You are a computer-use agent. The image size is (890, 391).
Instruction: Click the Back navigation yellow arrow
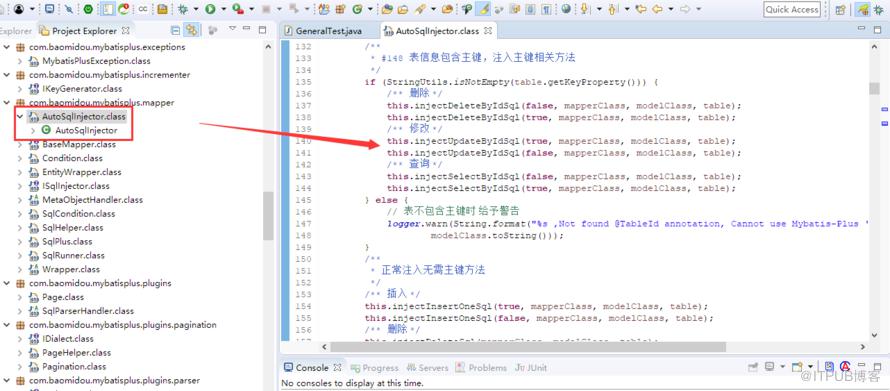(x=657, y=9)
